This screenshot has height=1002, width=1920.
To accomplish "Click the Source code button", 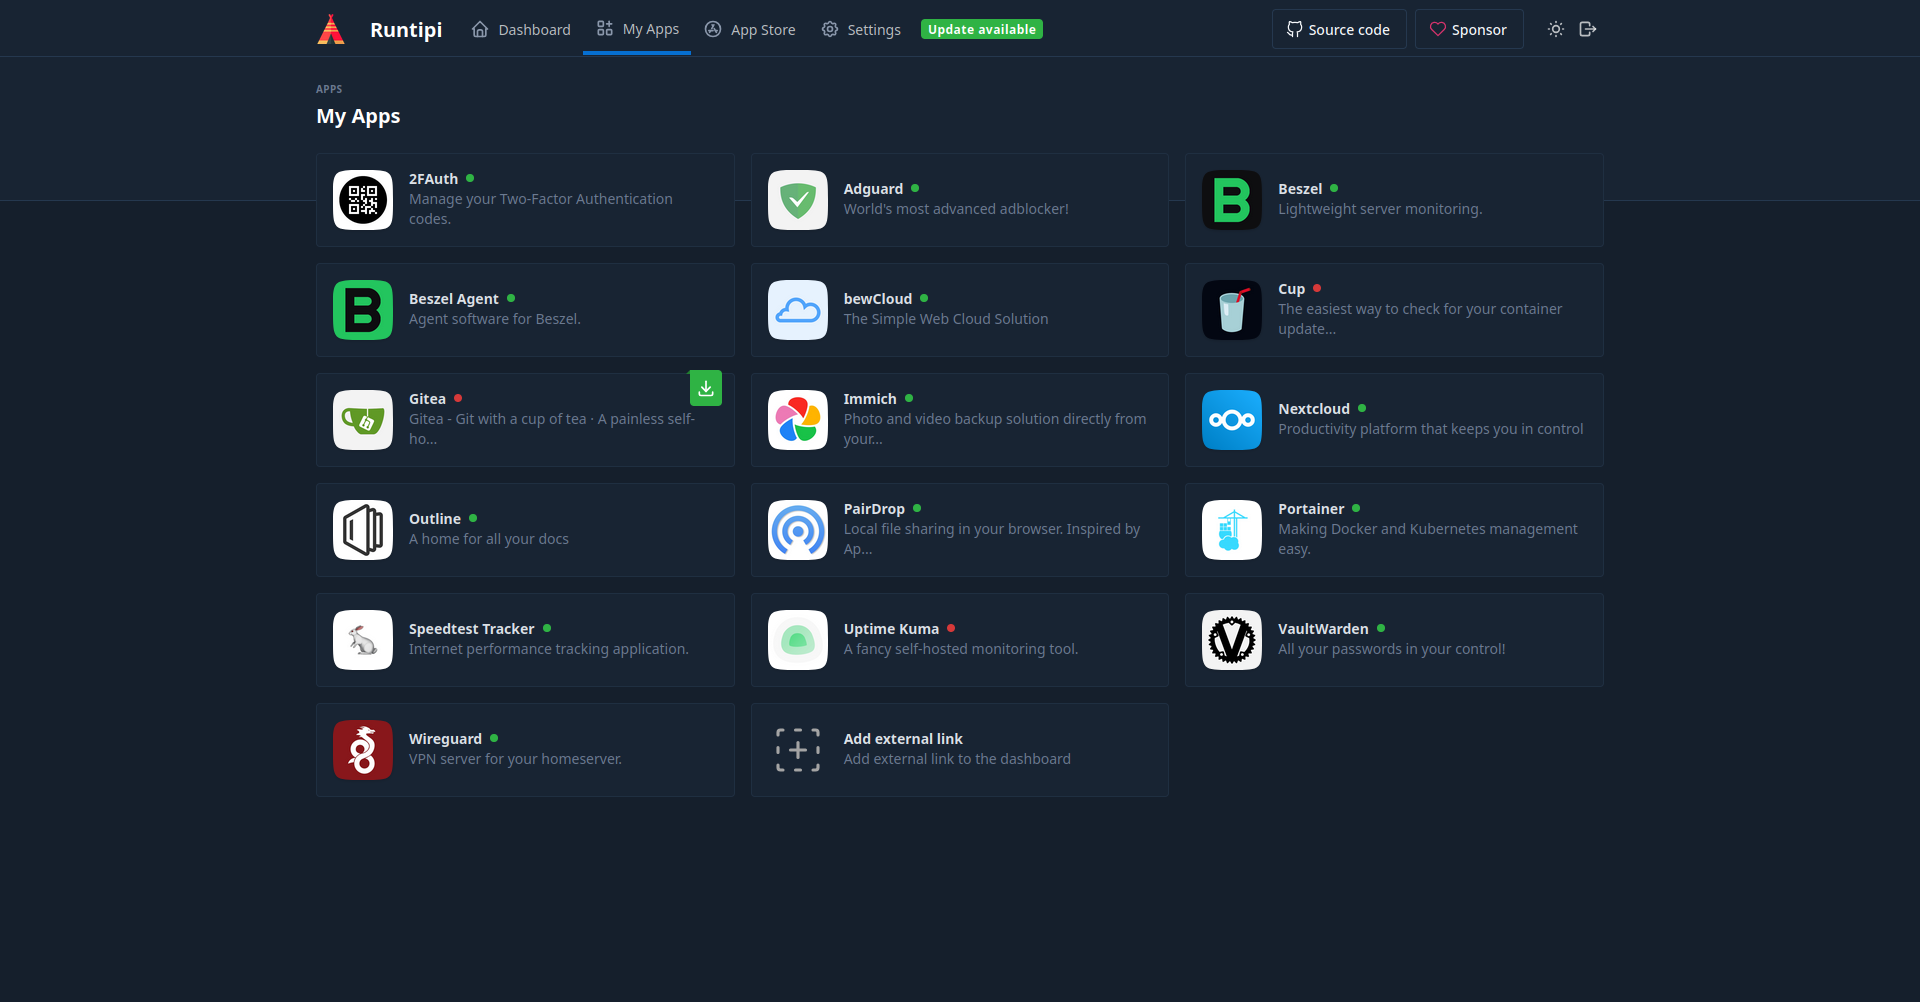I will coord(1338,29).
